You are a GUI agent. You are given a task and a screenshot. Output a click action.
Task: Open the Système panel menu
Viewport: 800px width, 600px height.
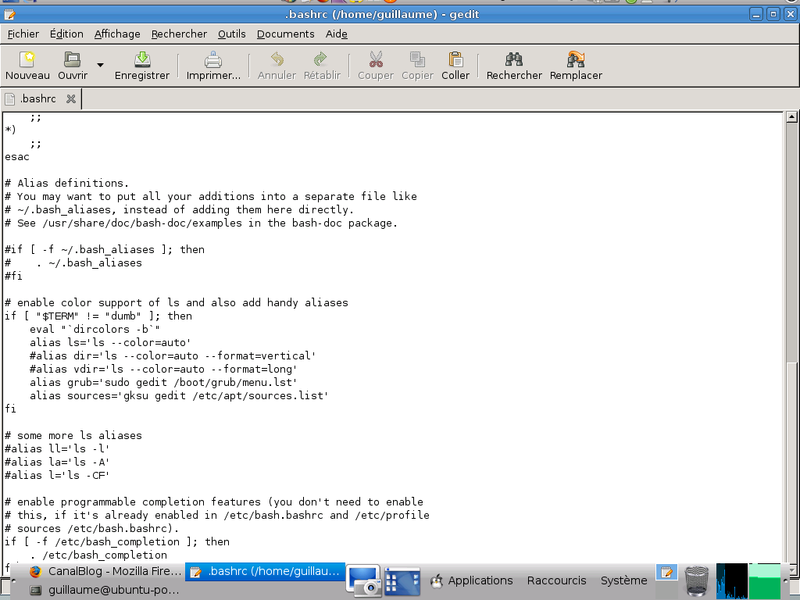(x=623, y=581)
